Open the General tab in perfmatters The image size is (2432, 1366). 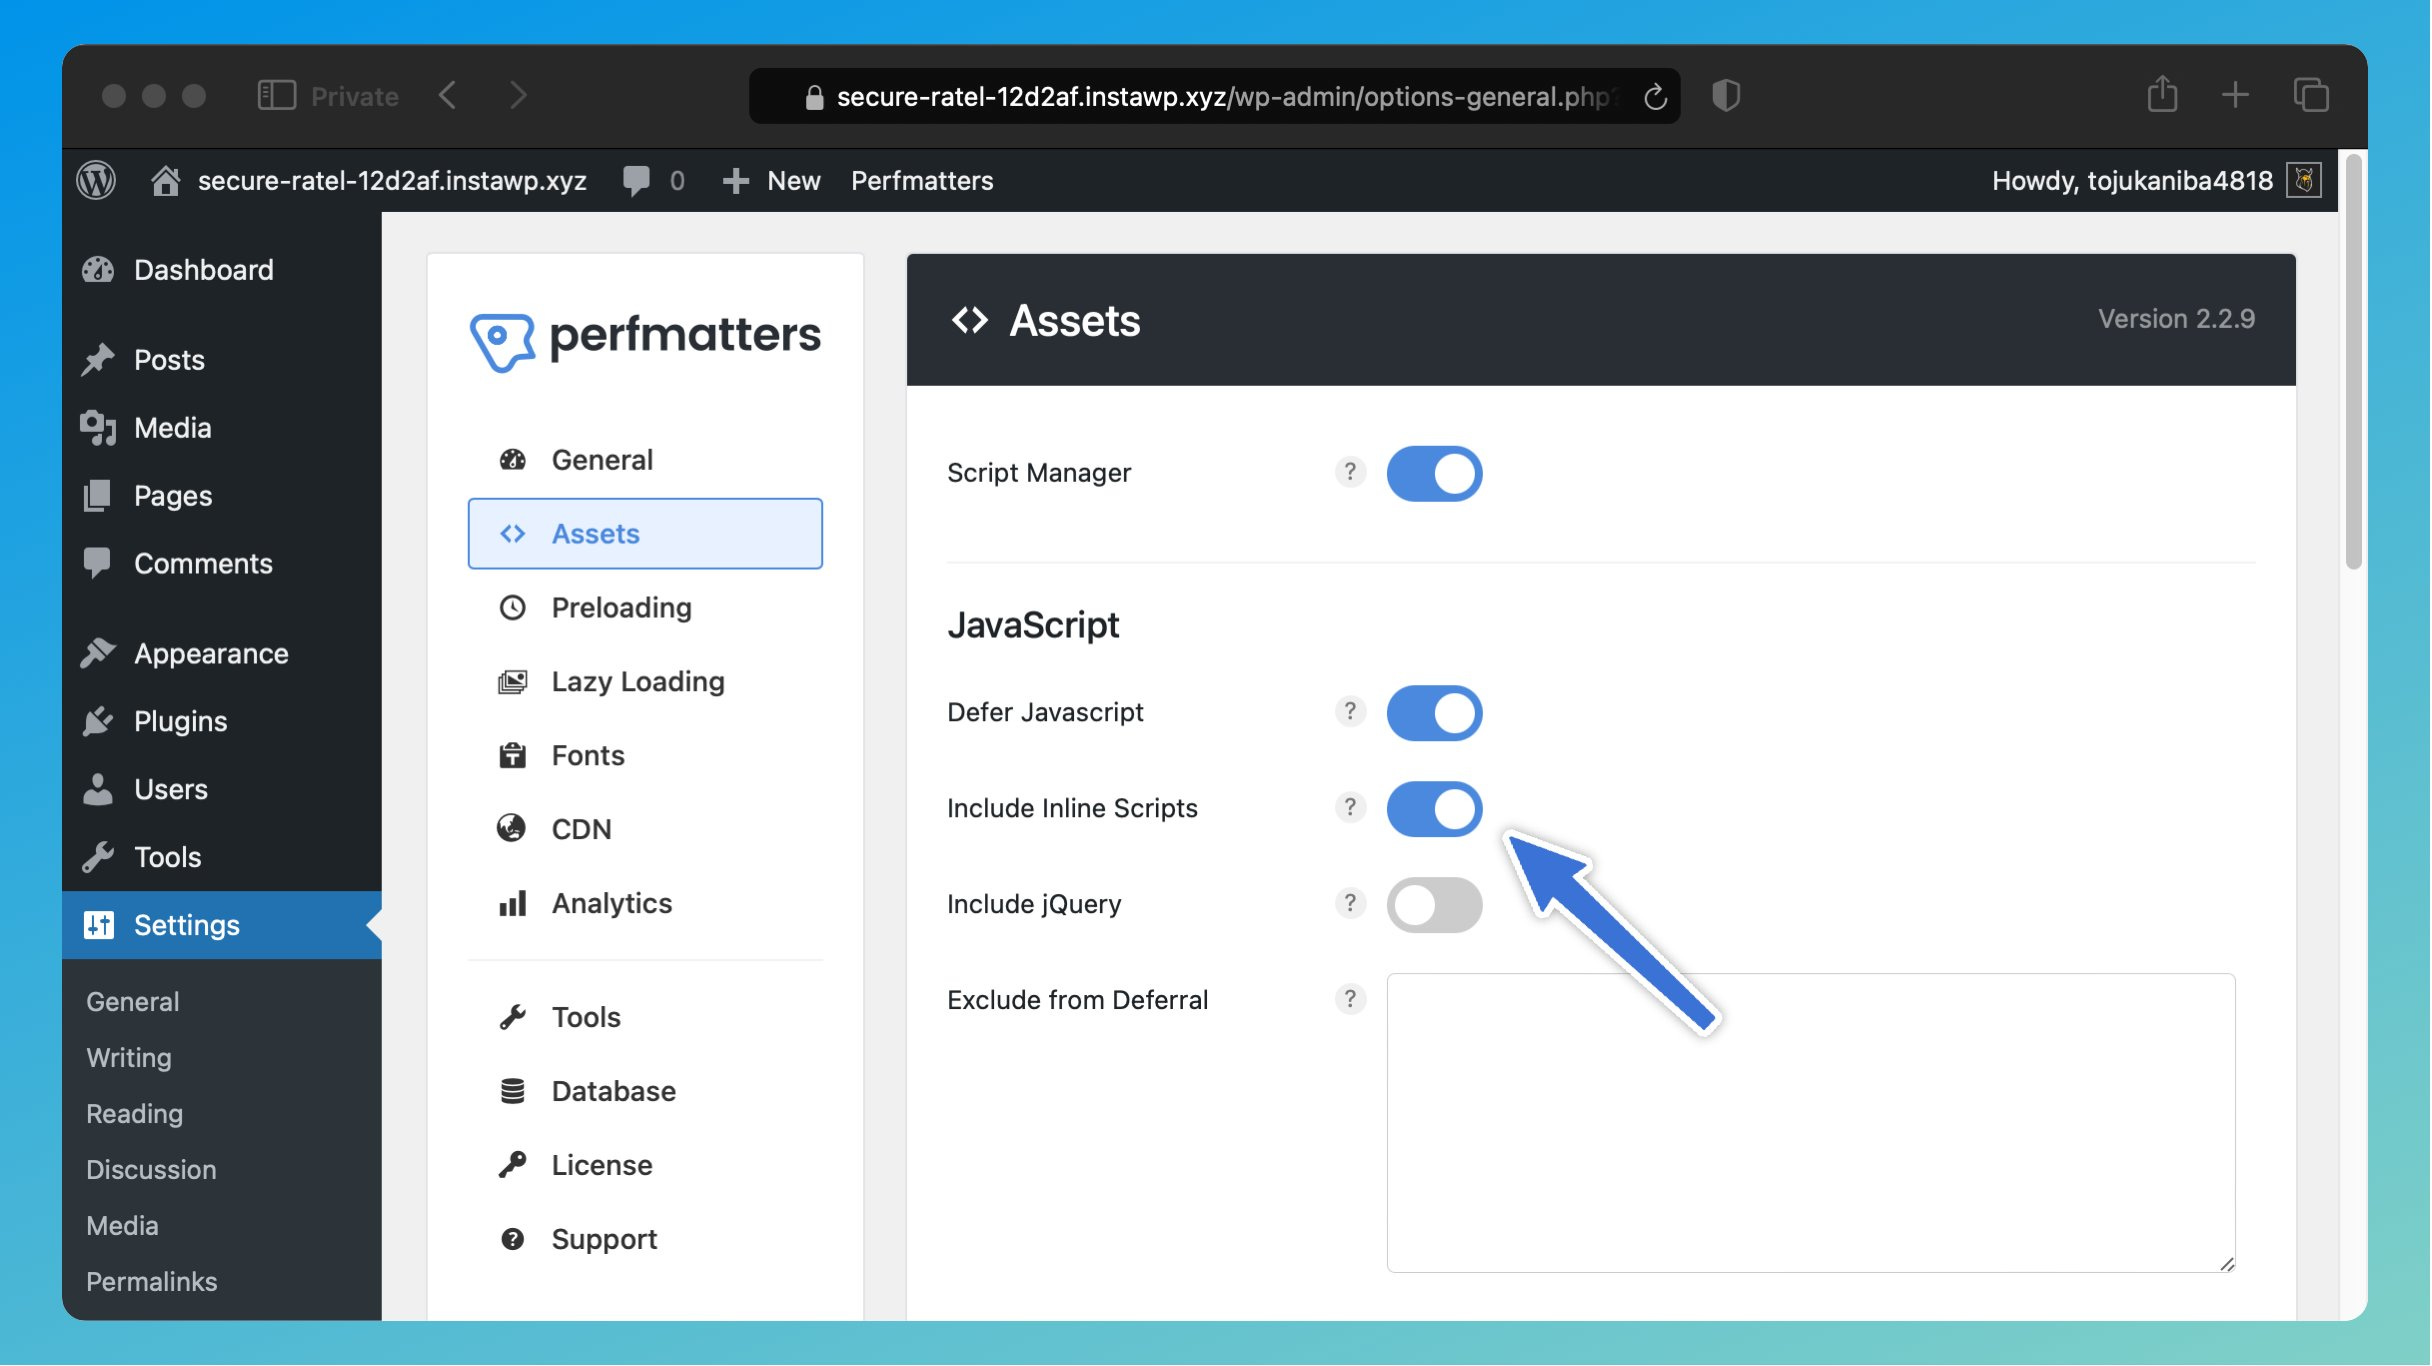coord(645,460)
